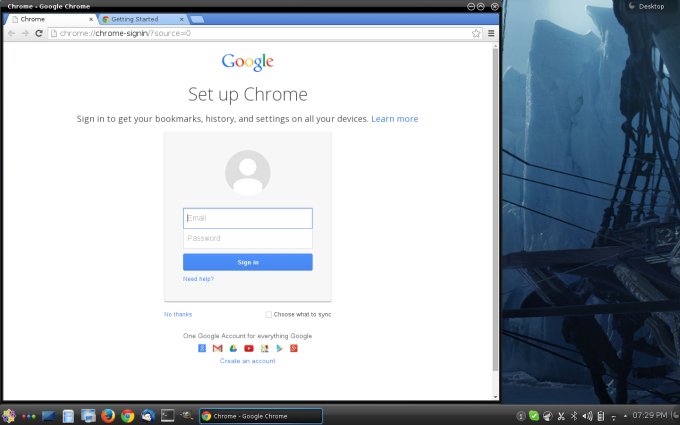Click the Google Maps service icon
This screenshot has width=680, height=425.
click(264, 348)
